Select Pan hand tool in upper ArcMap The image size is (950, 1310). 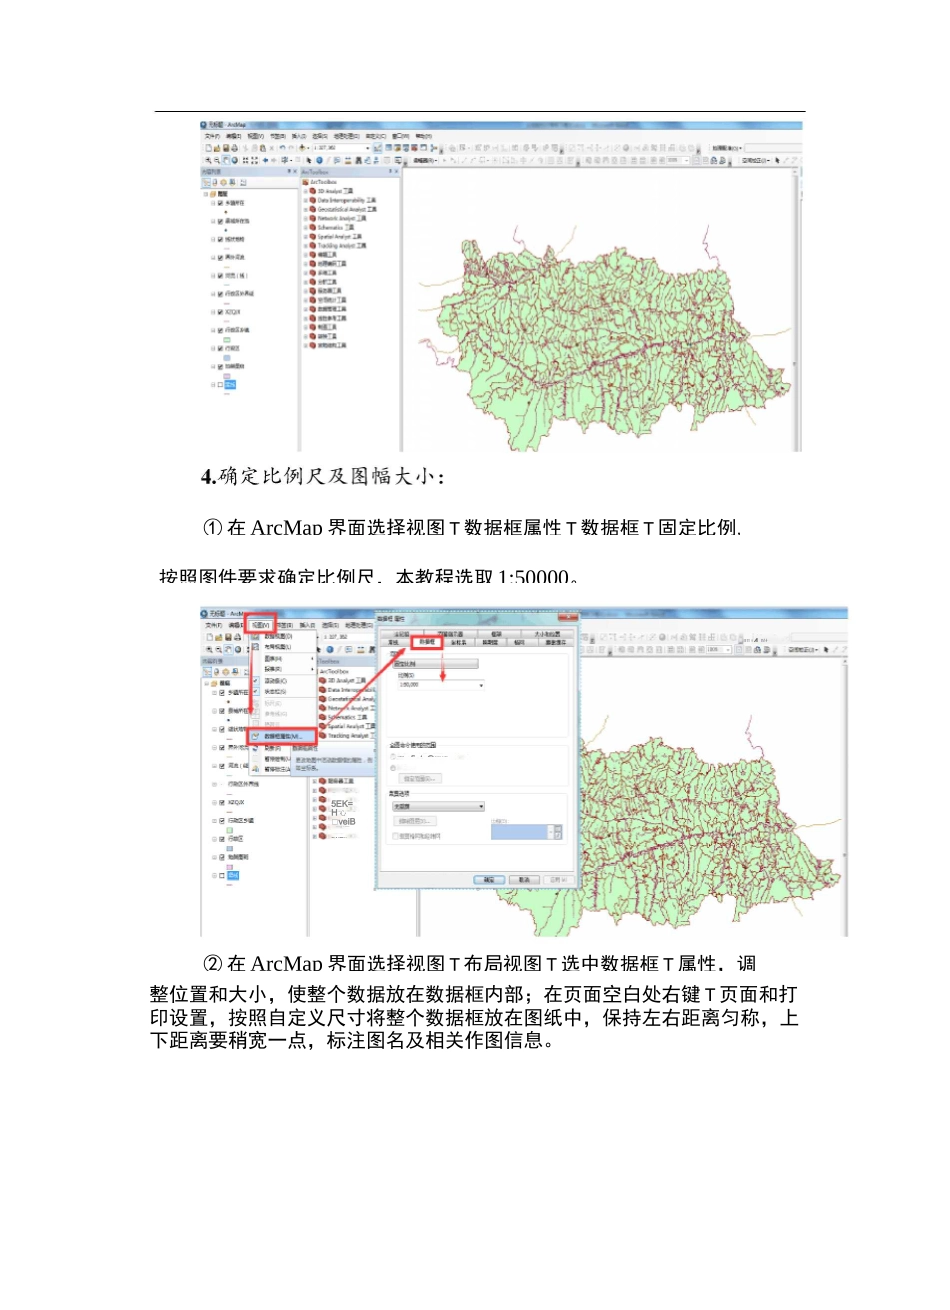click(226, 160)
